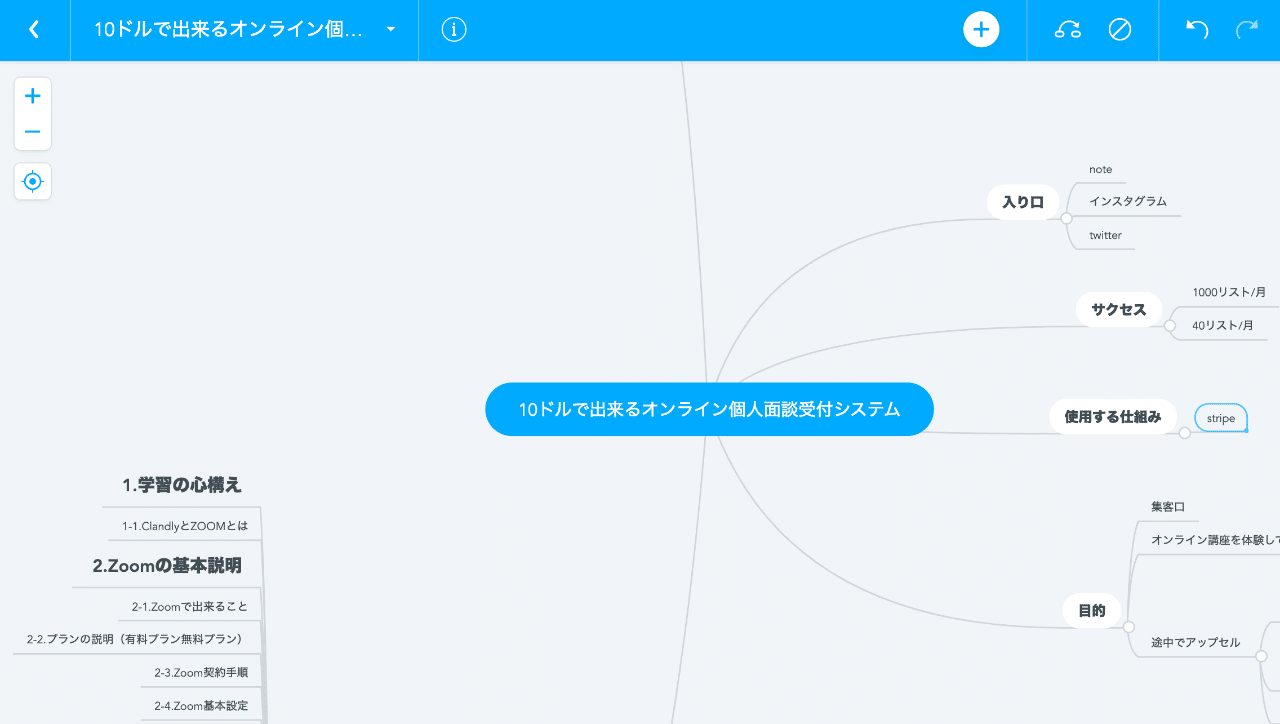Image resolution: width=1280 pixels, height=724 pixels.
Task: Select the 使用する仕組み node
Action: pos(1113,417)
